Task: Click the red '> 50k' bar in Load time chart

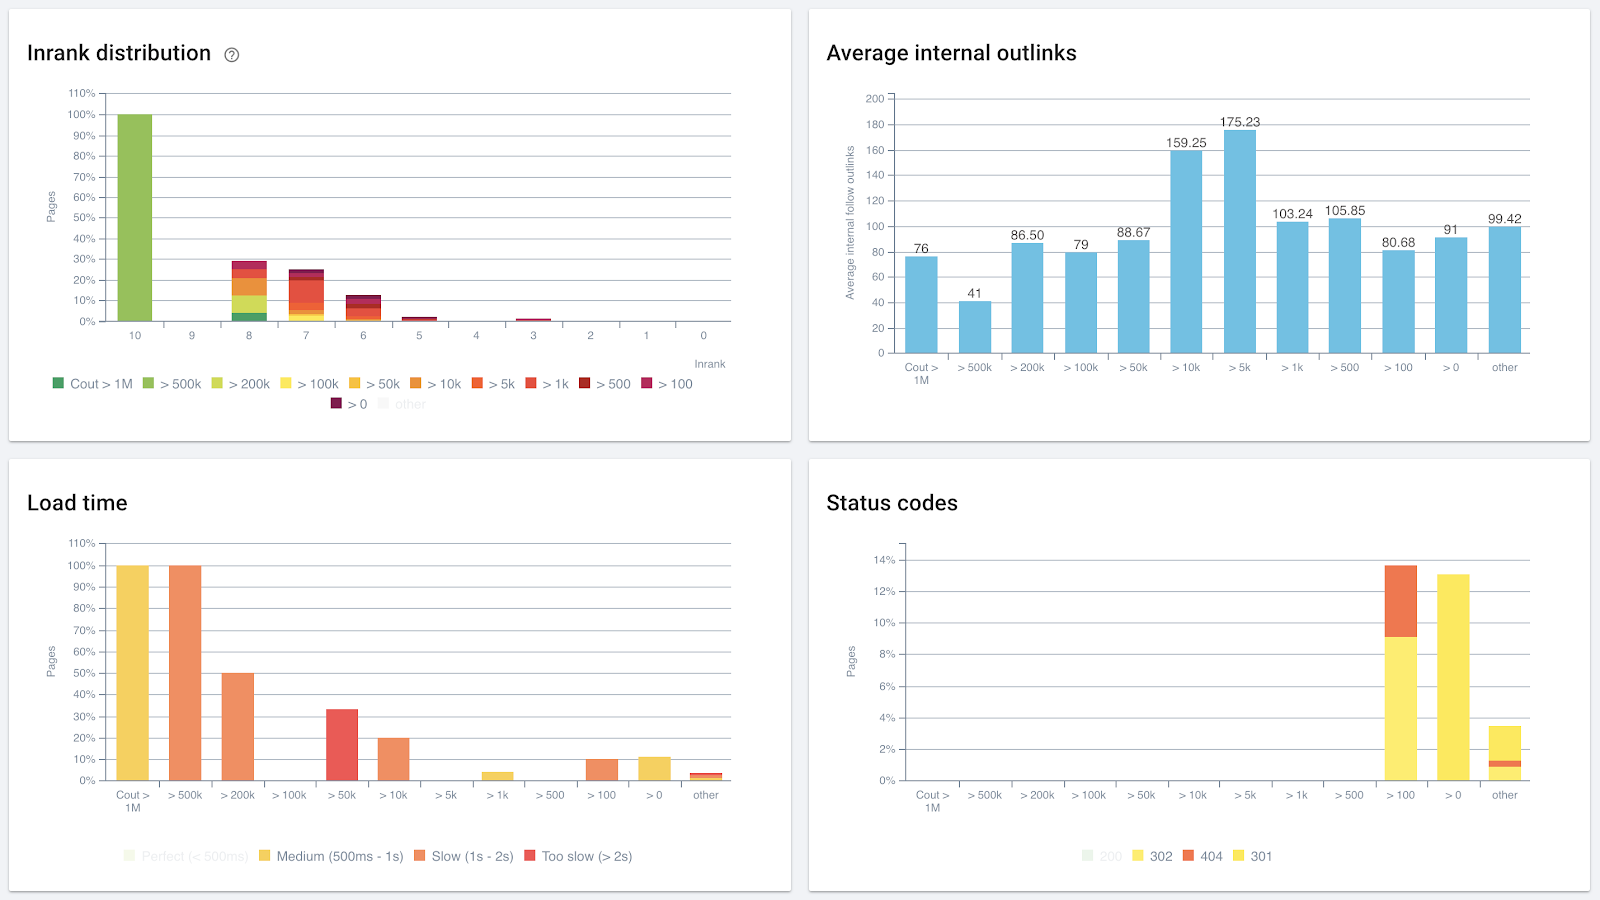Action: [x=342, y=745]
